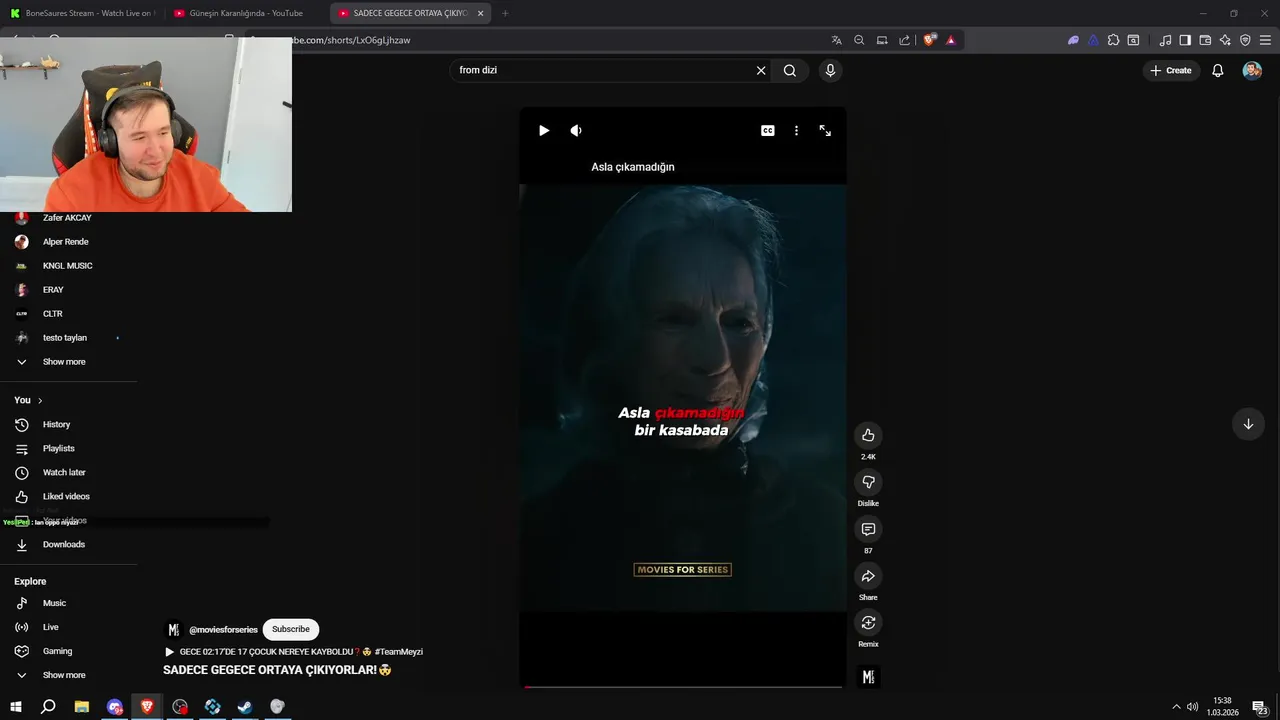Open Brave Shields lion icon
Screen dimensions: 1280x720
pyautogui.click(x=930, y=40)
